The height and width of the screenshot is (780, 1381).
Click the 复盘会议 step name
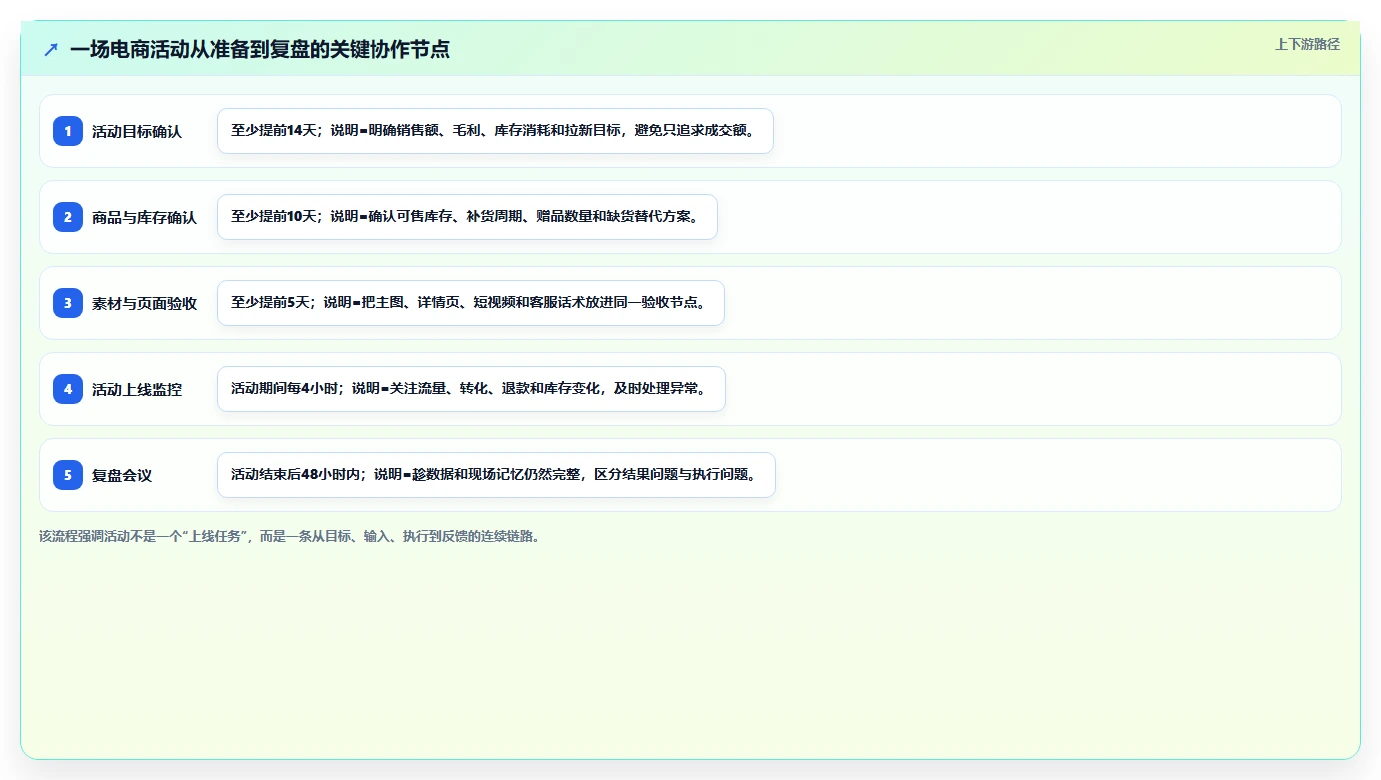pos(122,475)
